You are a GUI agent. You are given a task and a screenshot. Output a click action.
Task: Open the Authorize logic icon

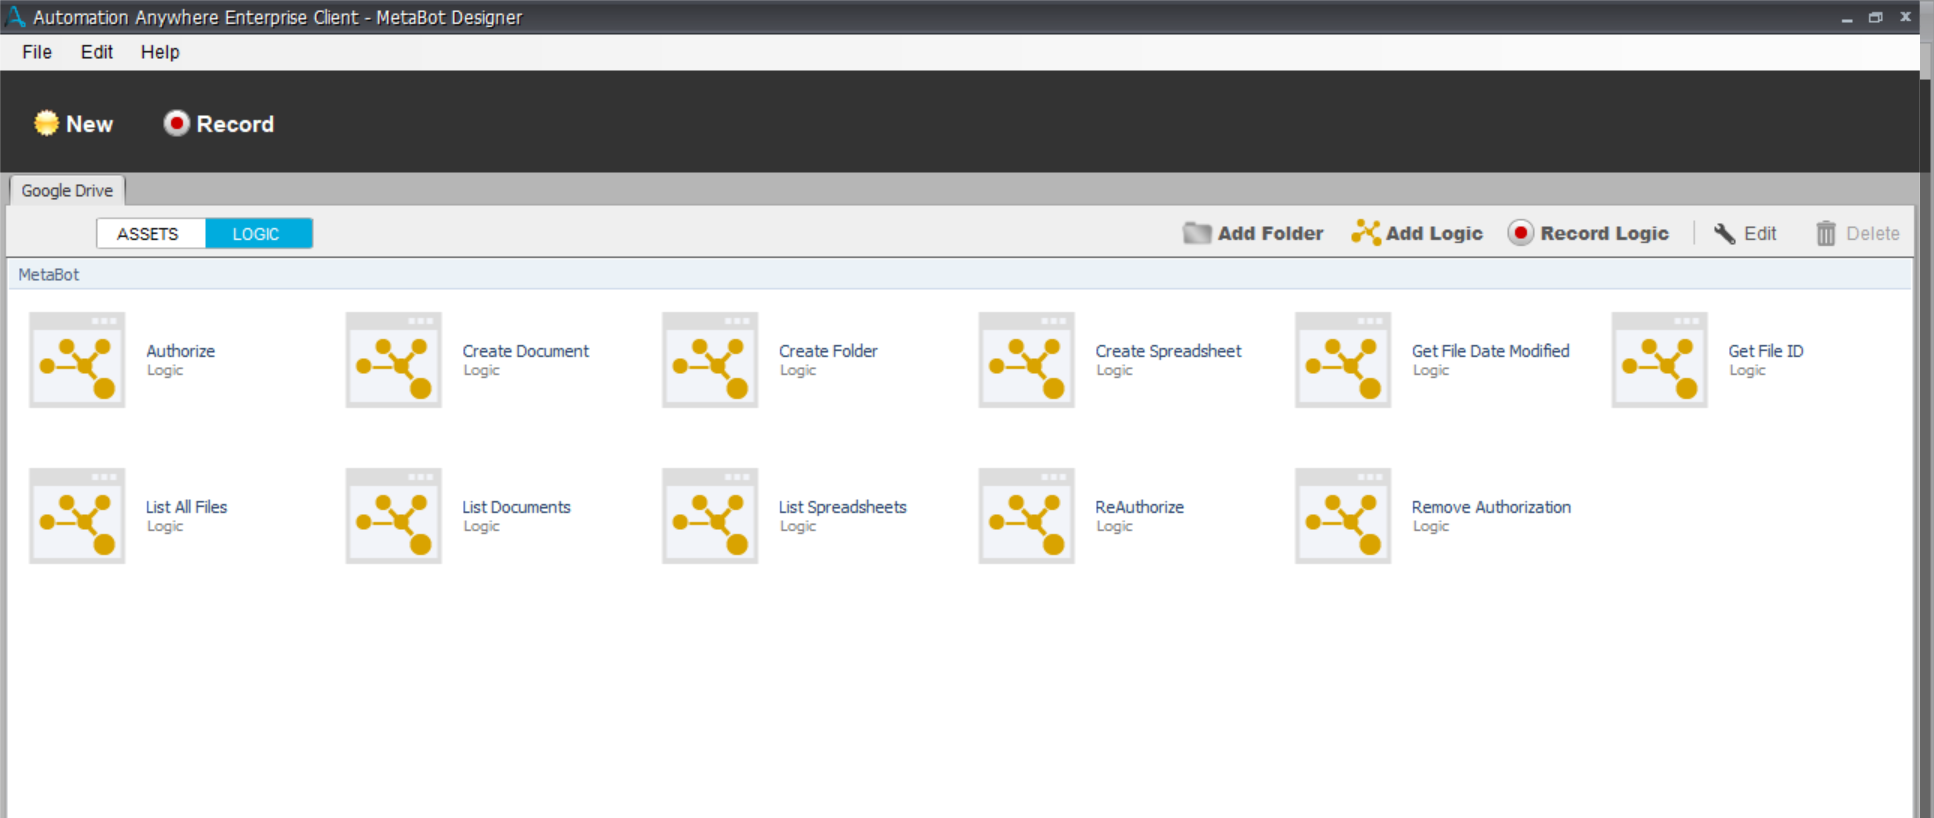coord(77,360)
